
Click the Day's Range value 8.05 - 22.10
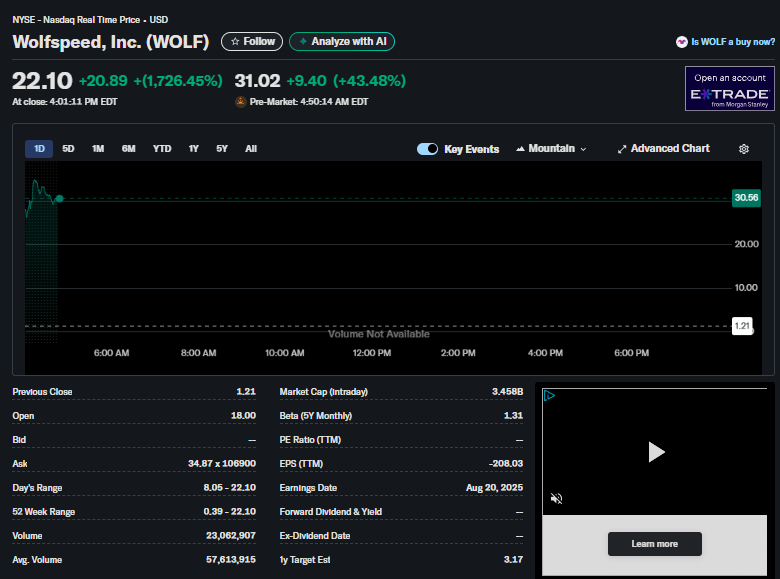point(229,487)
